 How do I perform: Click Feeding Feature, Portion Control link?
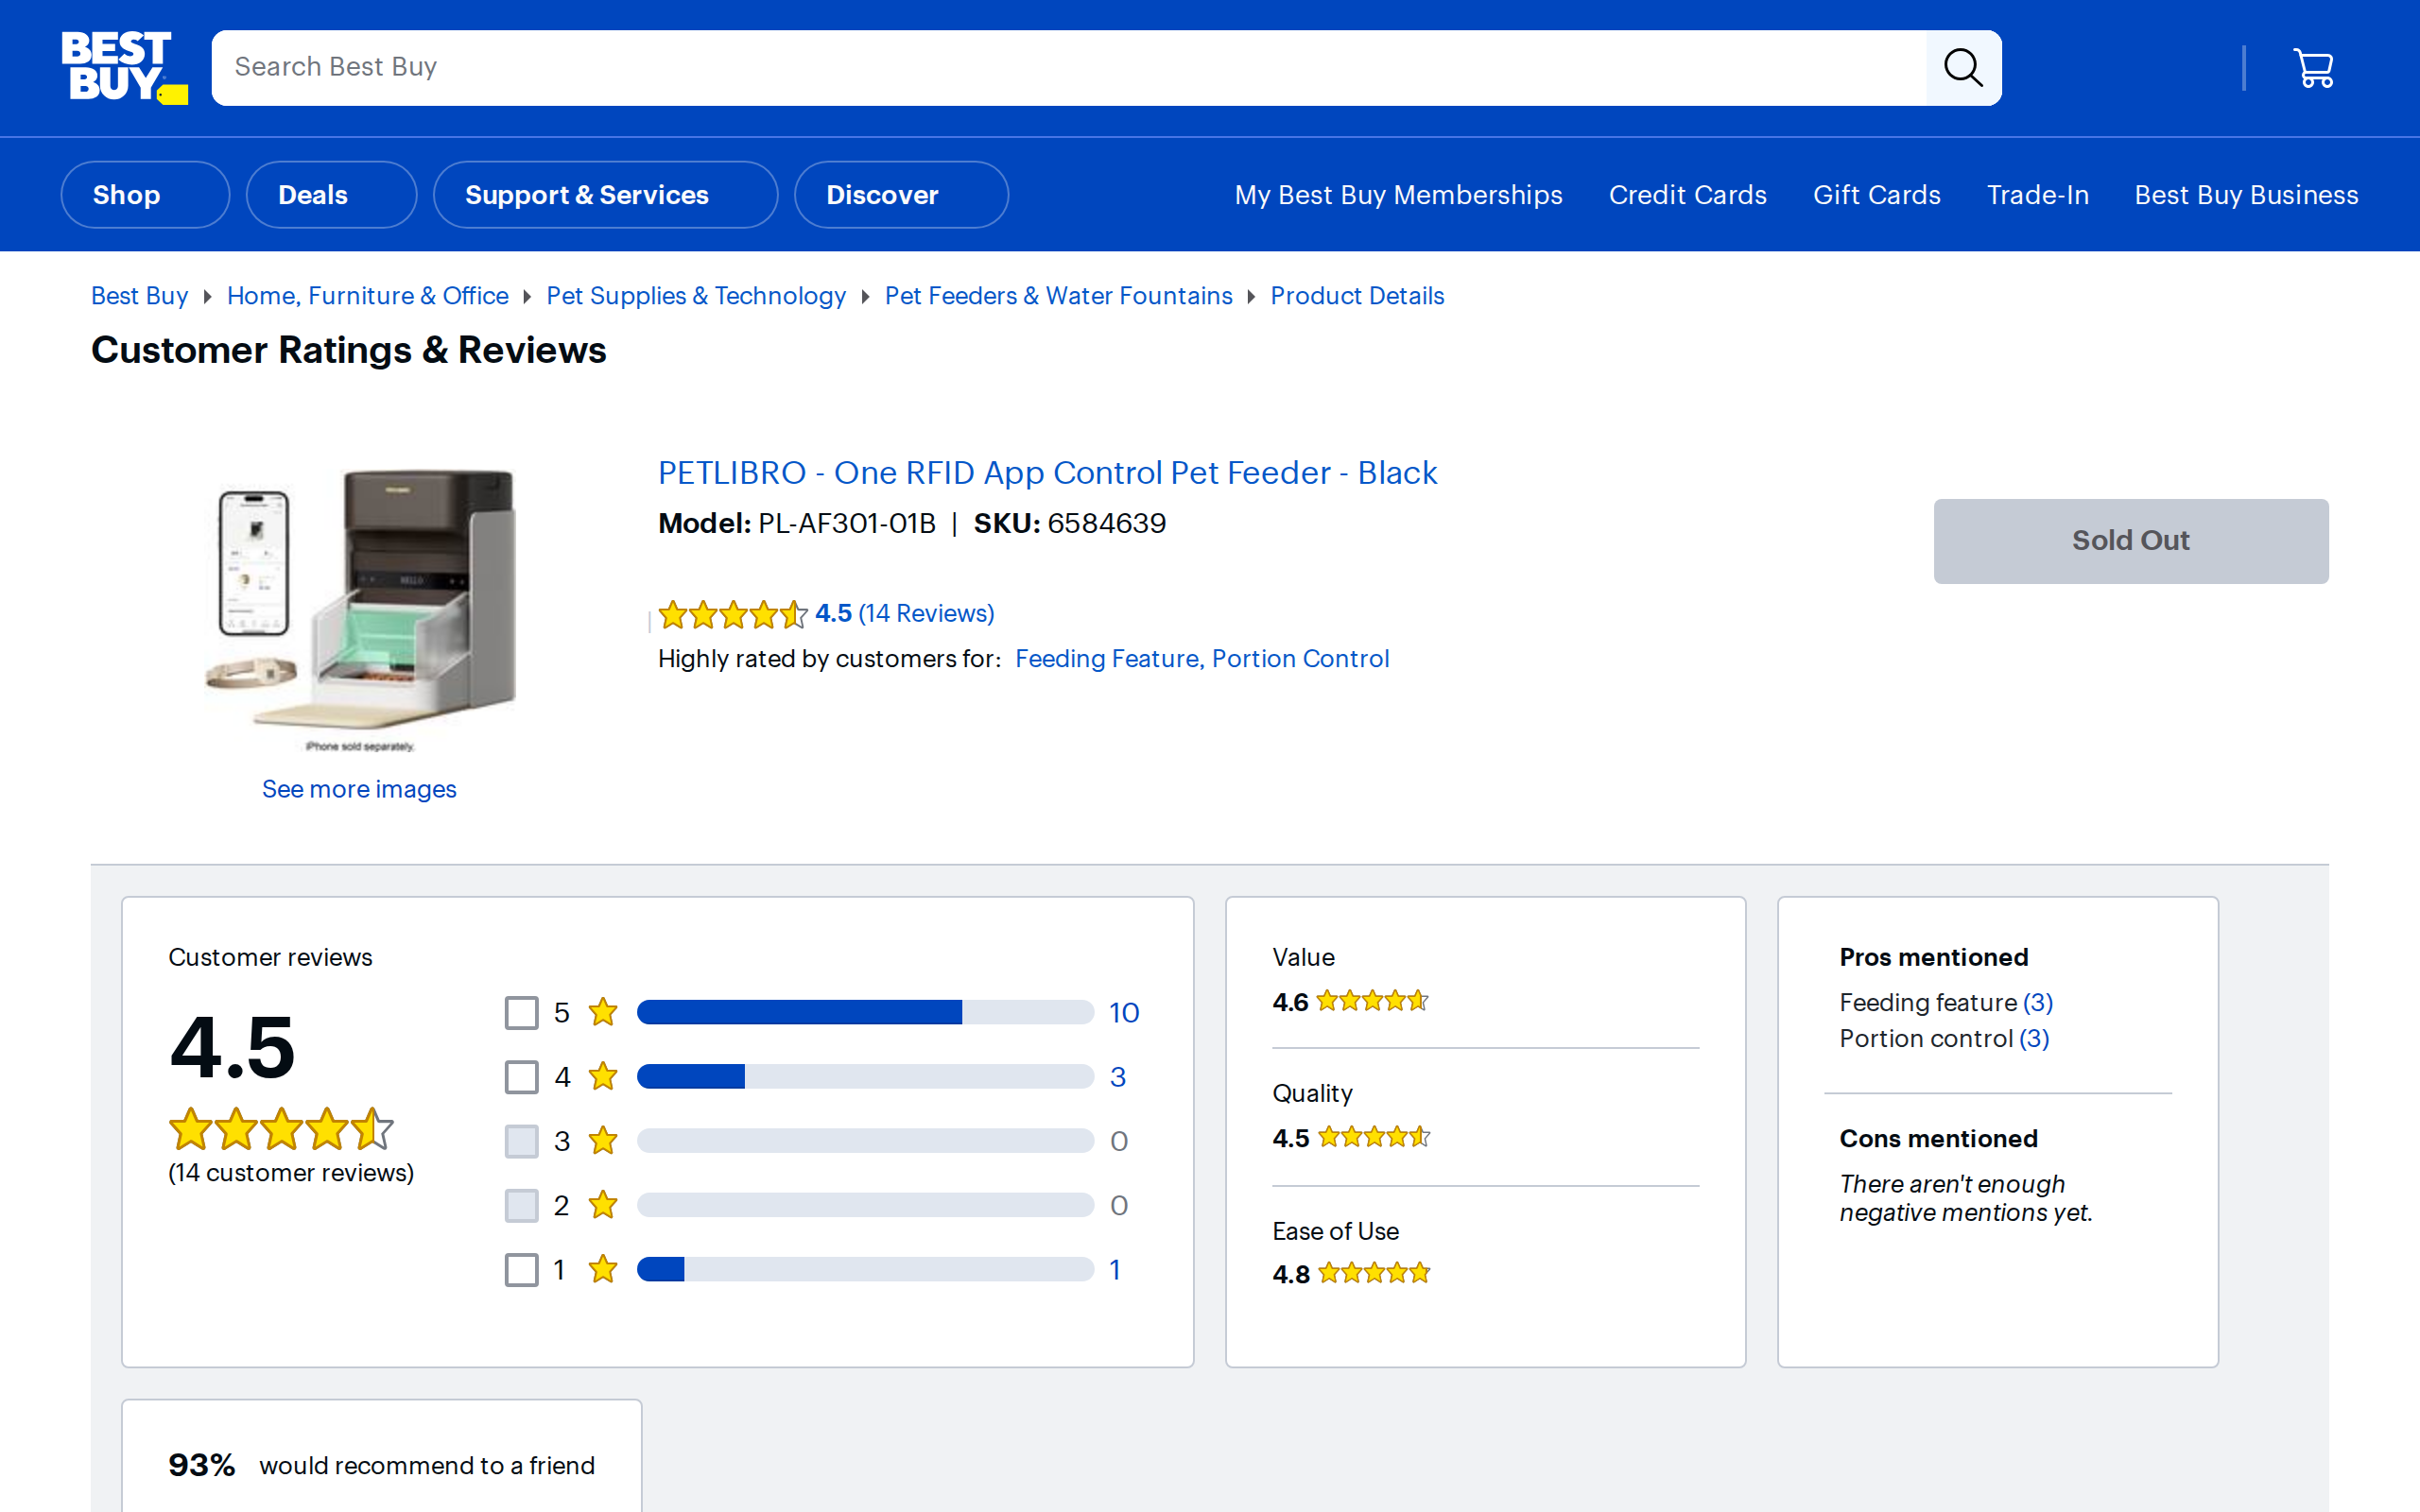pyautogui.click(x=1202, y=659)
